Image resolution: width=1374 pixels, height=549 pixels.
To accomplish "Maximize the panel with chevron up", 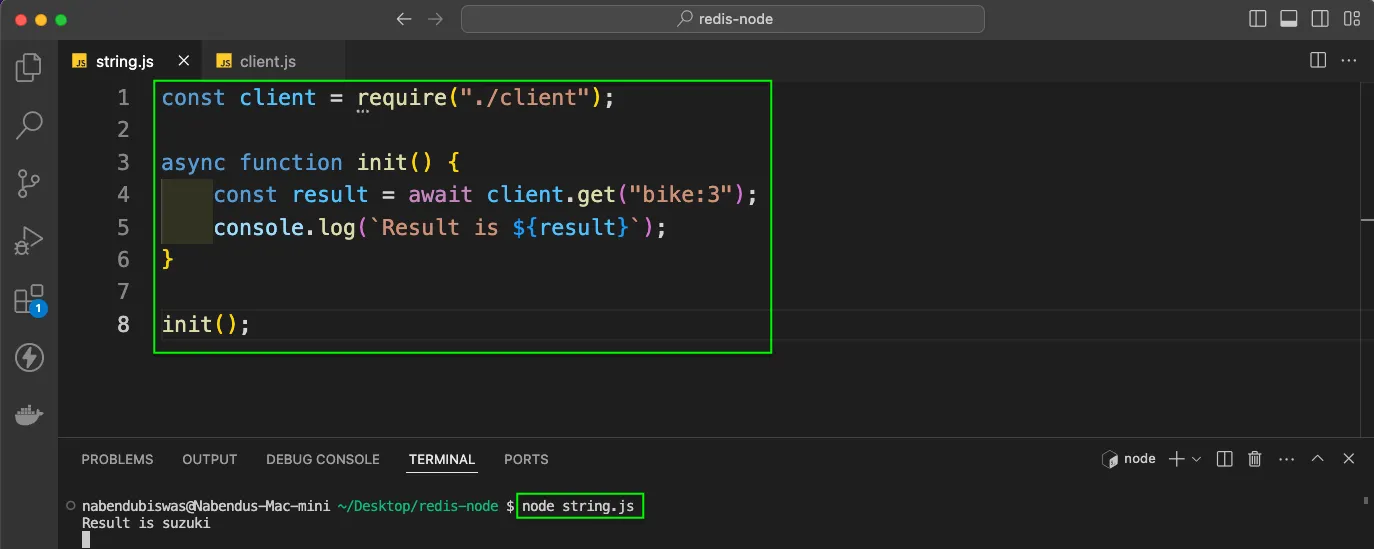I will (x=1317, y=459).
